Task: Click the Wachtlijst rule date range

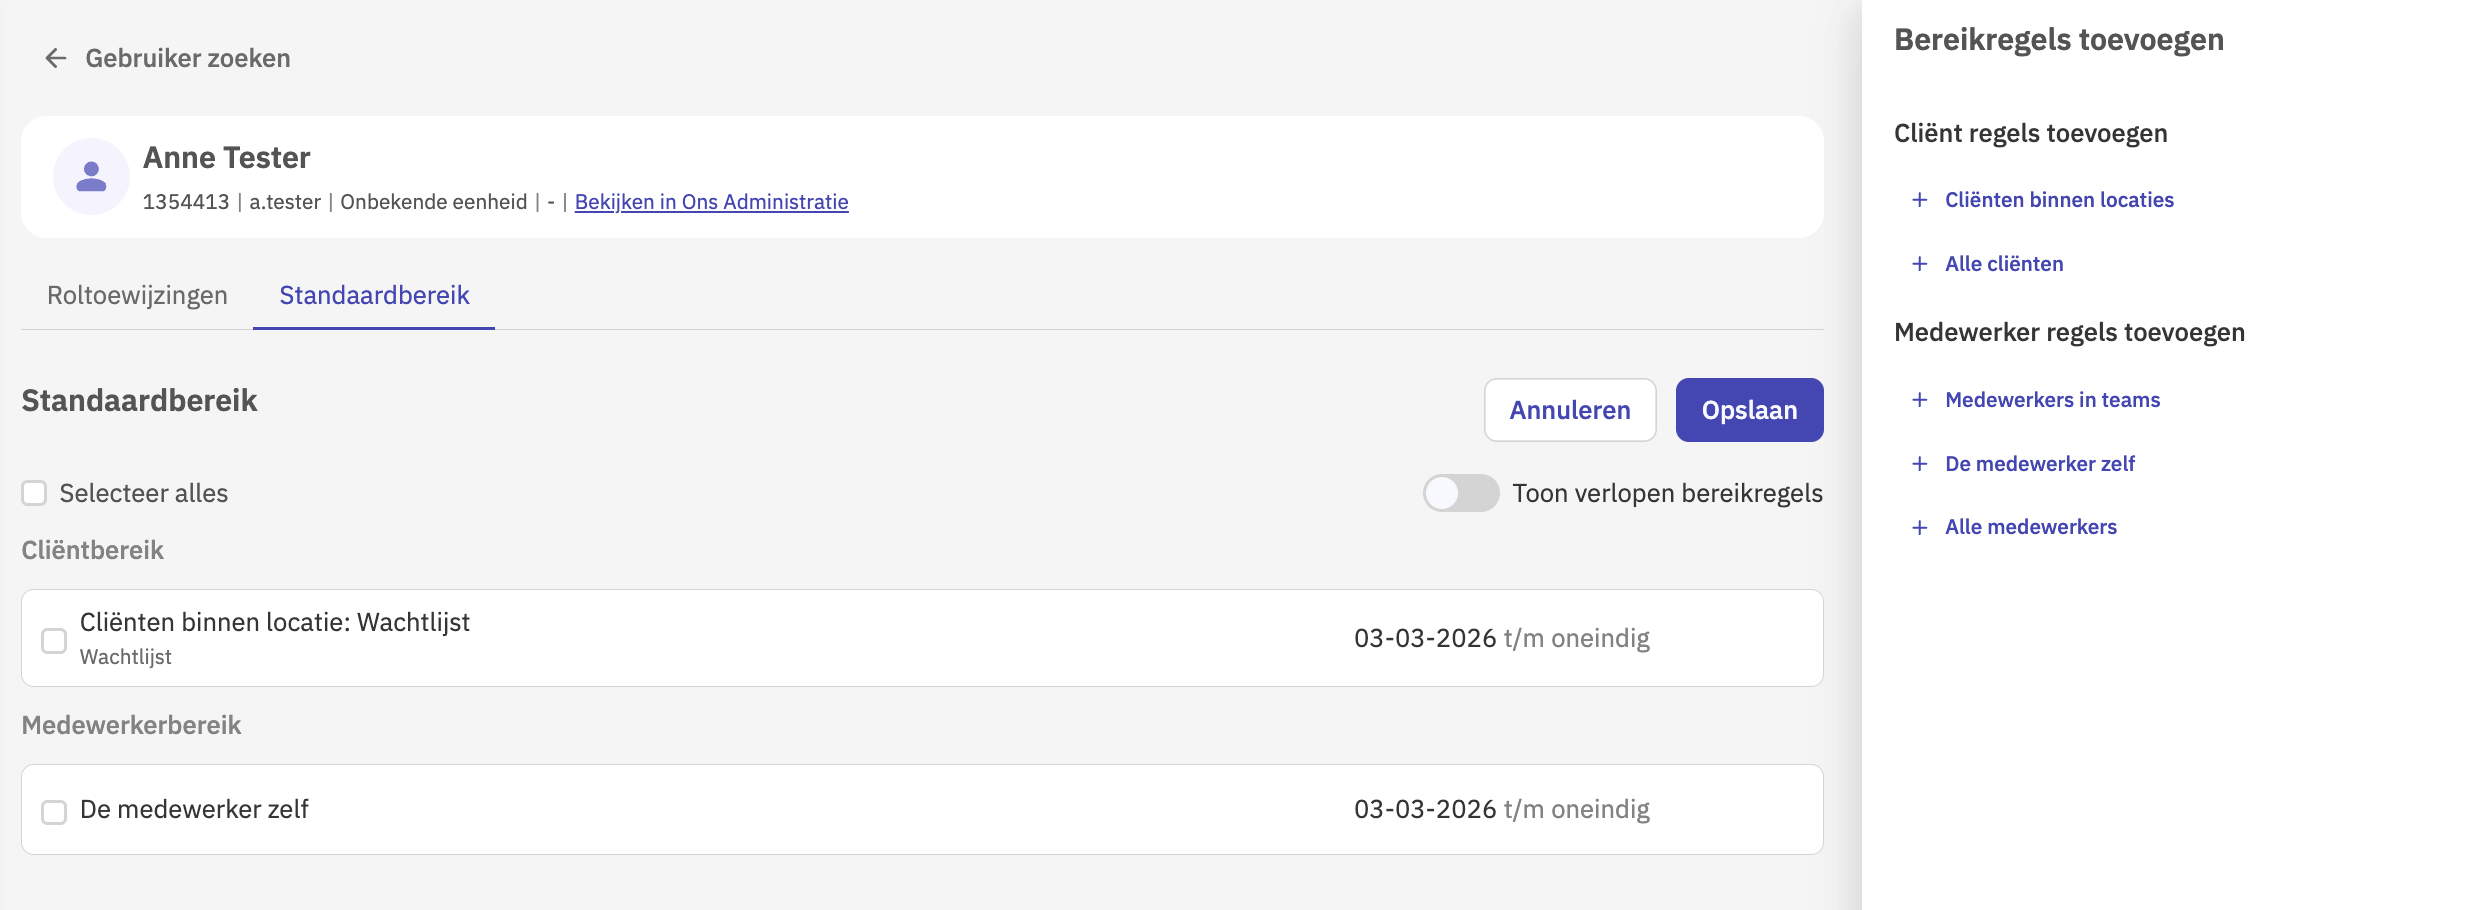Action: pyautogui.click(x=1501, y=638)
